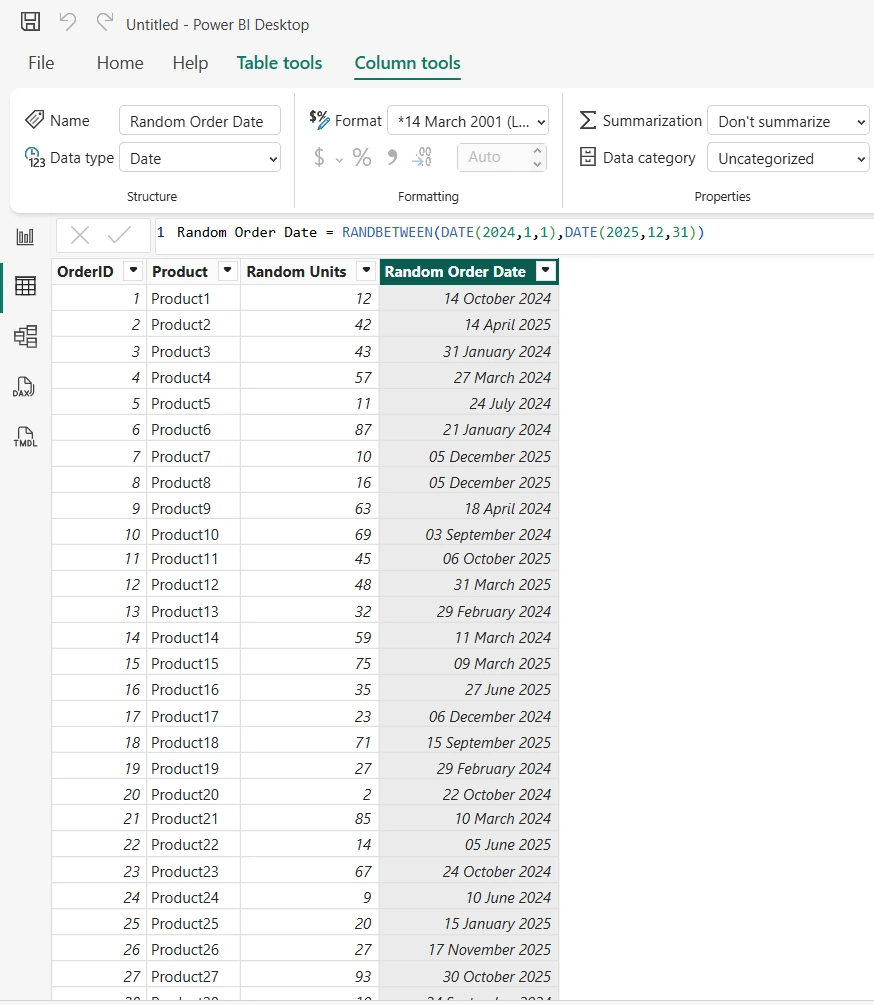Click the 17 November 2025 date cell
Viewport: 874px width, 1005px height.
pyautogui.click(x=468, y=949)
